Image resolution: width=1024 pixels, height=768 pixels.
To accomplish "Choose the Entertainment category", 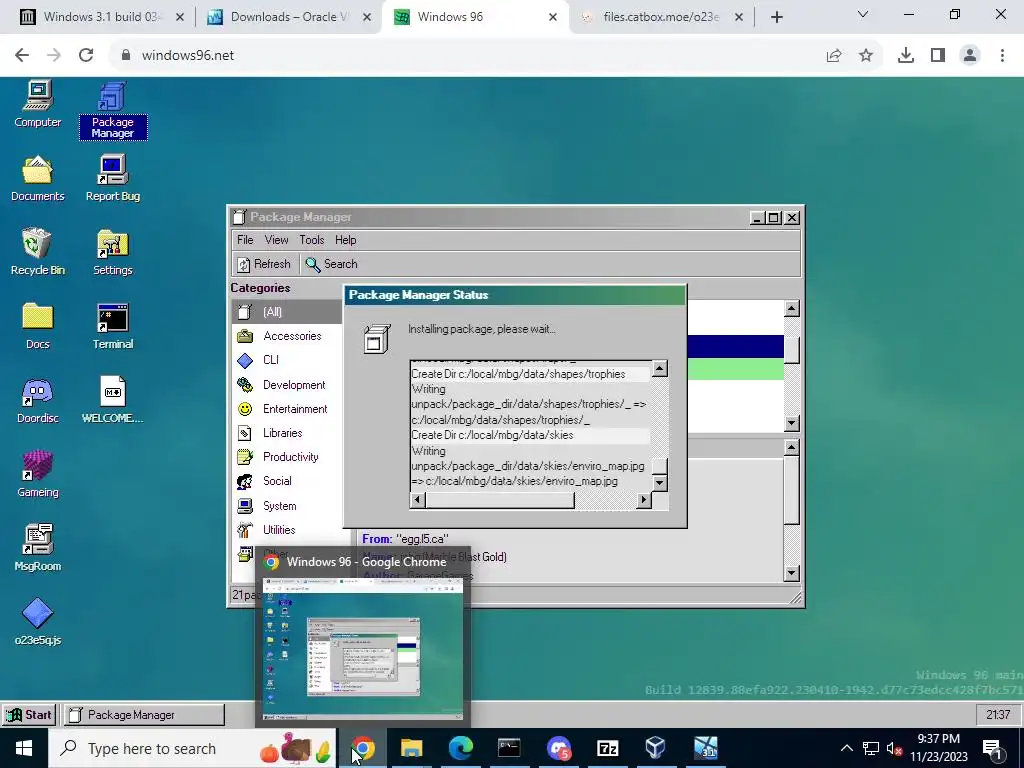I will pyautogui.click(x=286, y=409).
